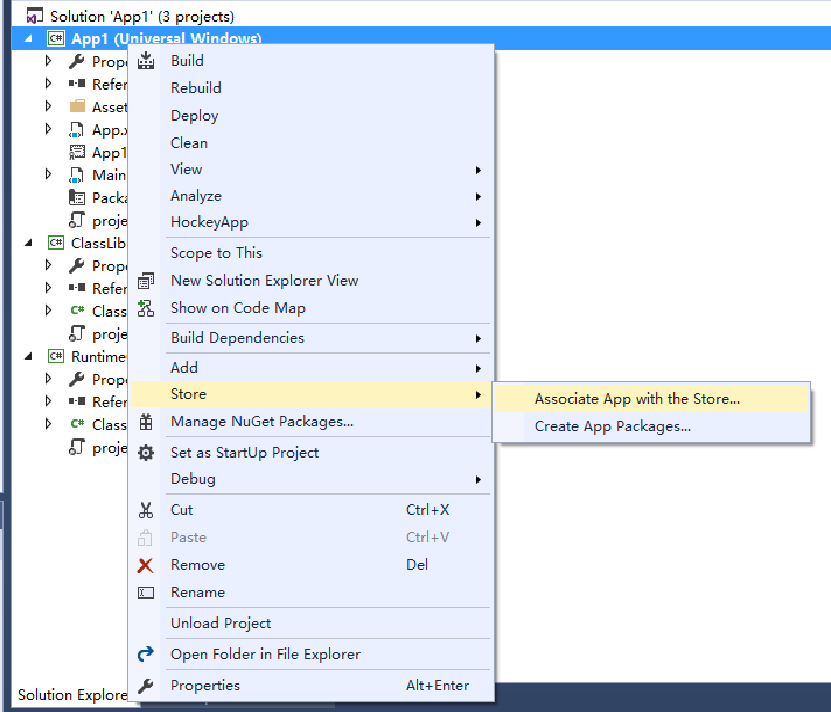The width and height of the screenshot is (831, 712).
Task: Open the Build Dependencies submenu
Action: click(x=313, y=338)
